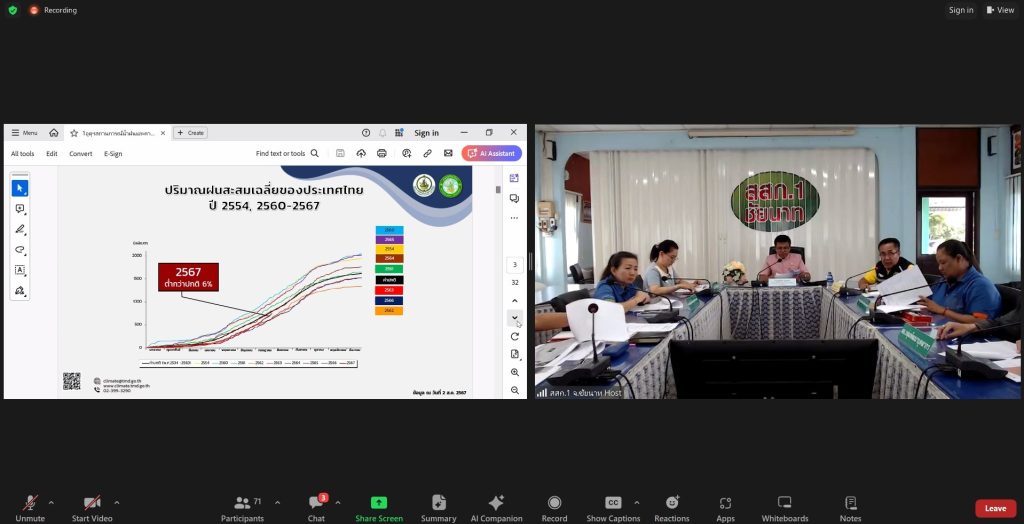
Task: Open the Acrobat apps grid icon
Action: tap(399, 133)
